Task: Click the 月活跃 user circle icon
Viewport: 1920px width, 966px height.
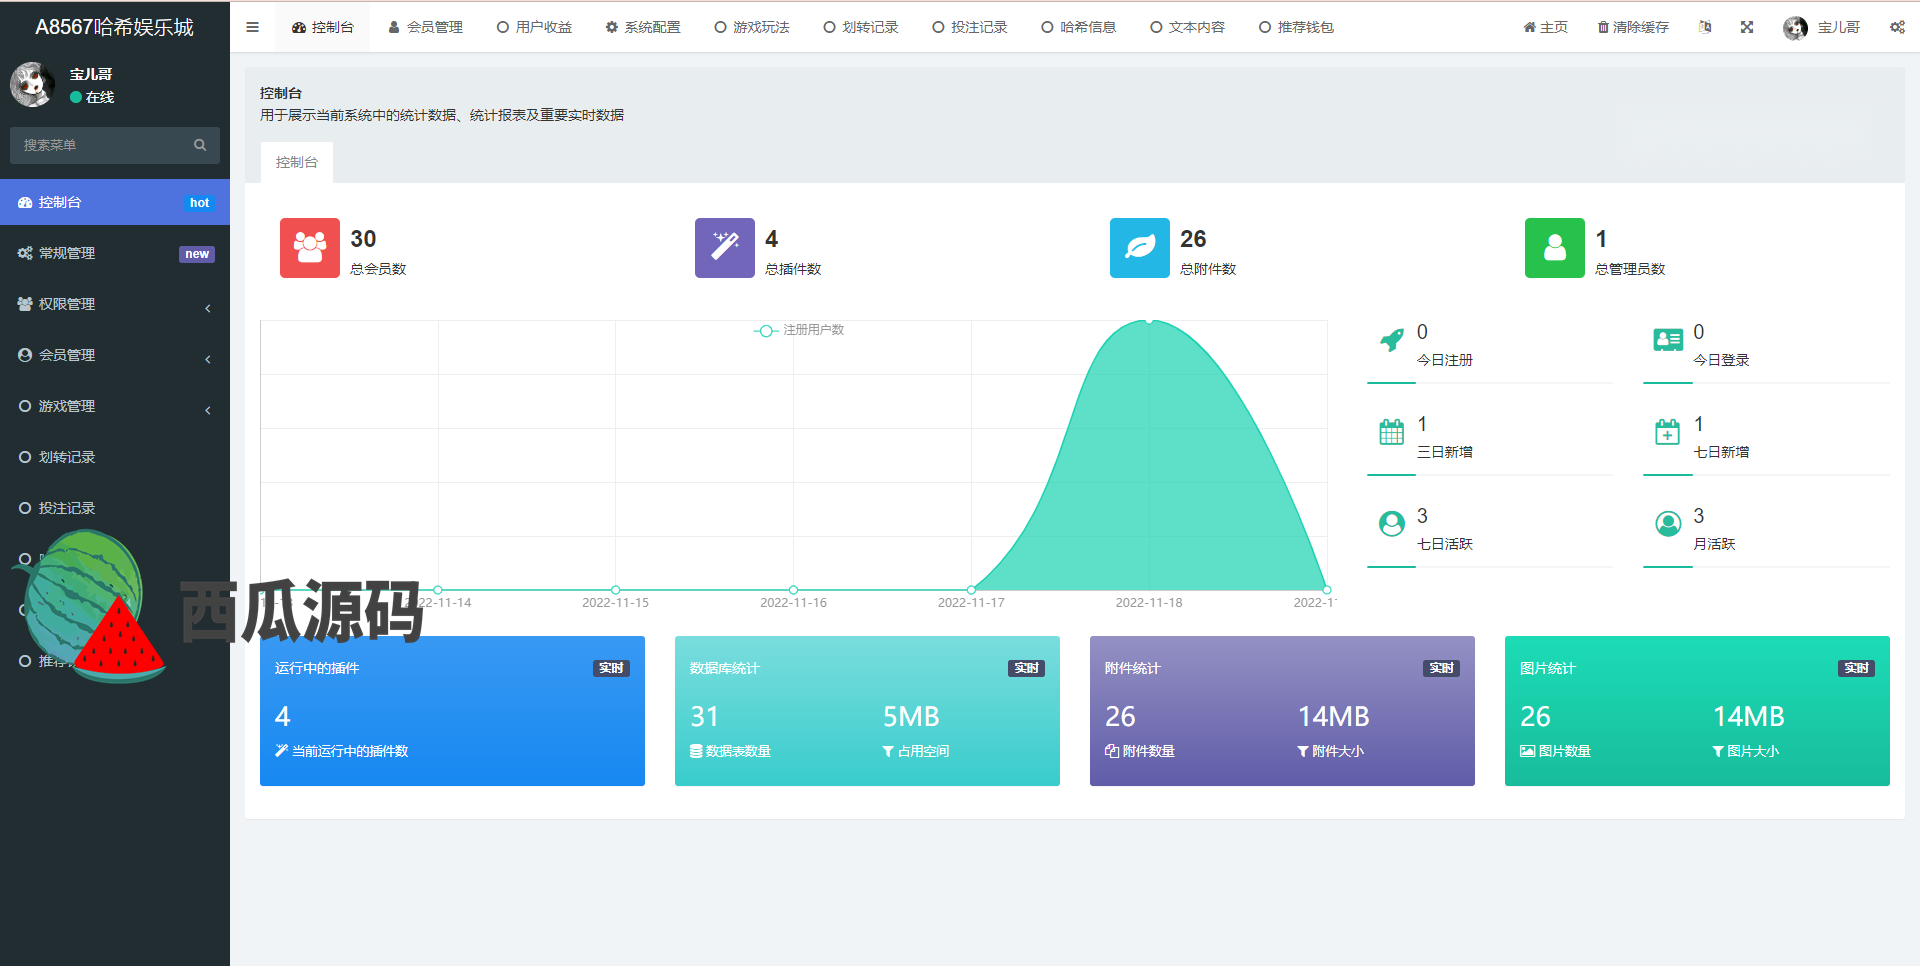Action: coord(1668,524)
